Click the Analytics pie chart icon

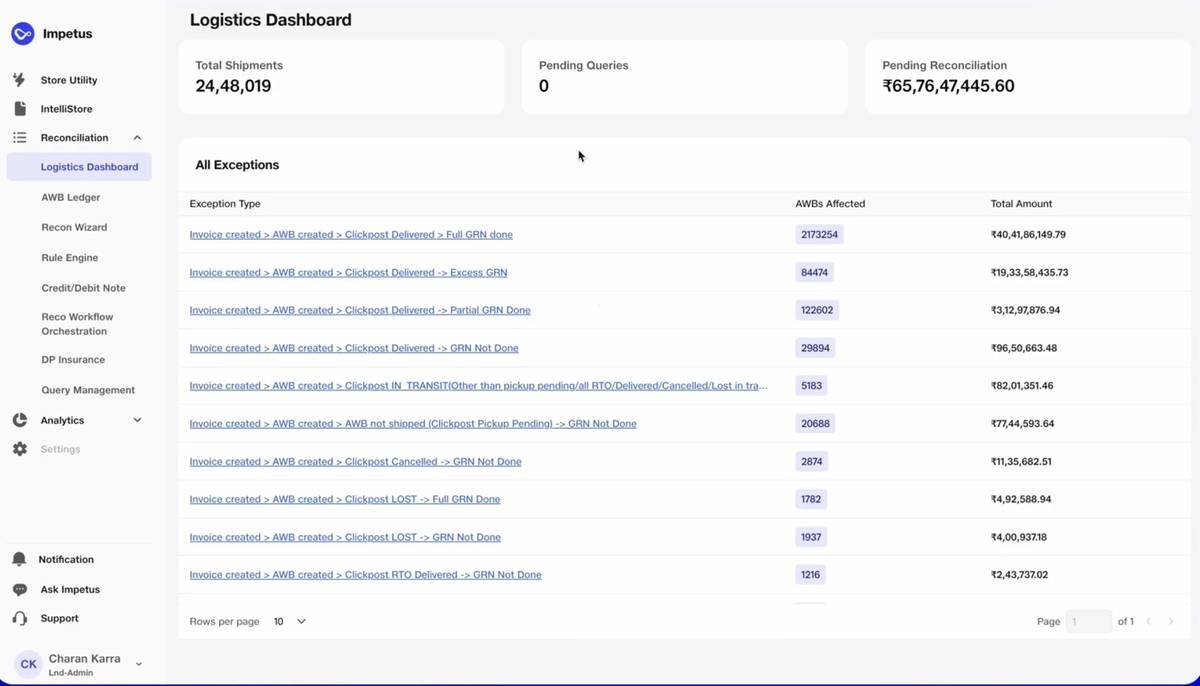[20, 420]
